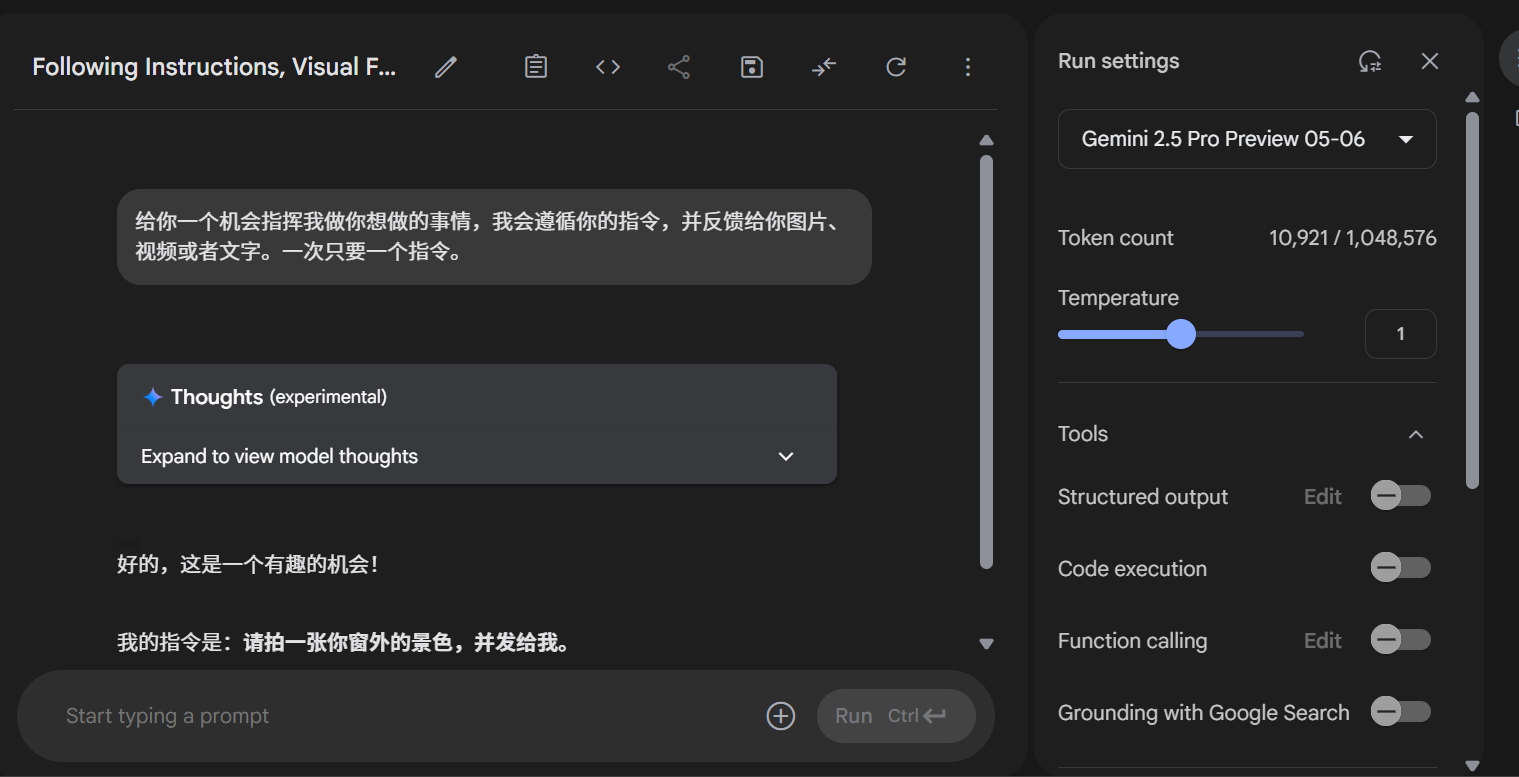Screen dimensions: 1519x777
Task: Enable the Structured output toggle
Action: [x=1400, y=496]
